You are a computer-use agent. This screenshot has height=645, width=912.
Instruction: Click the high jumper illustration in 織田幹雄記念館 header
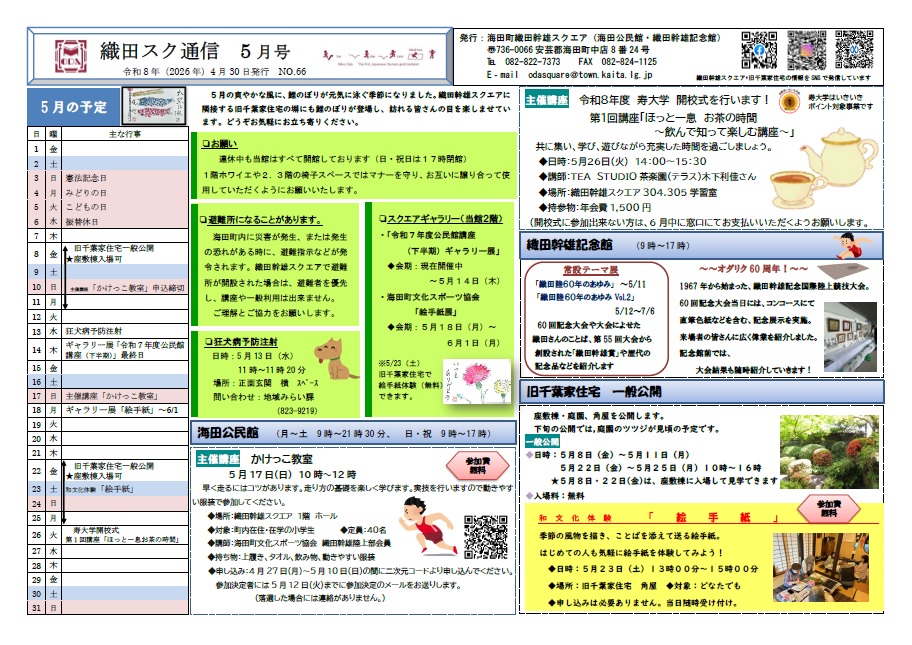point(852,245)
